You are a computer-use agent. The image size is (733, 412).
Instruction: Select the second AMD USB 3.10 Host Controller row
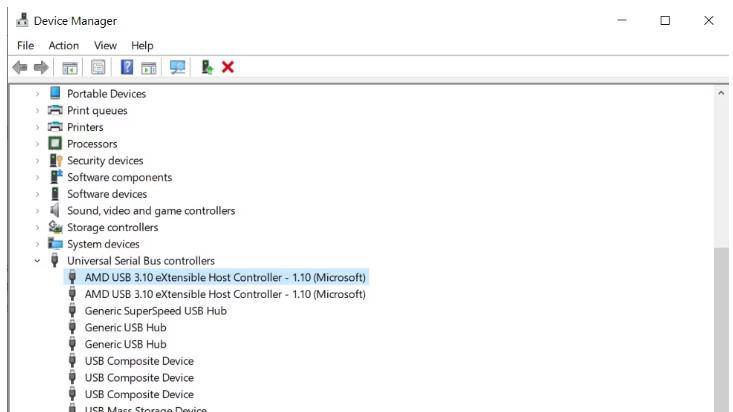225,294
